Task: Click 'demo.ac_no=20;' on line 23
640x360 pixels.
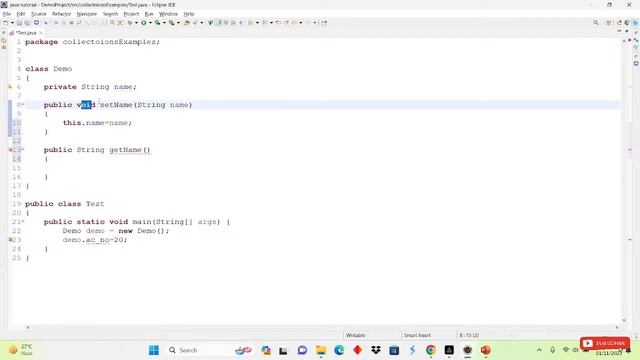Action: [x=95, y=240]
